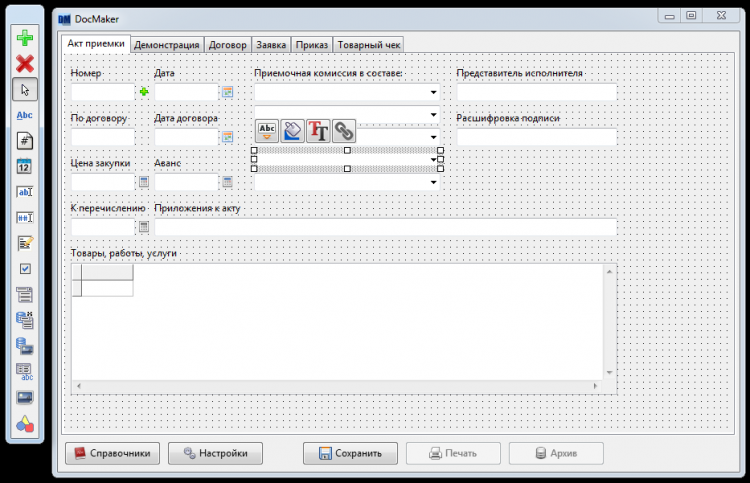Expand second commission combo box arrow
This screenshot has width=750, height=483.
pyautogui.click(x=433, y=115)
